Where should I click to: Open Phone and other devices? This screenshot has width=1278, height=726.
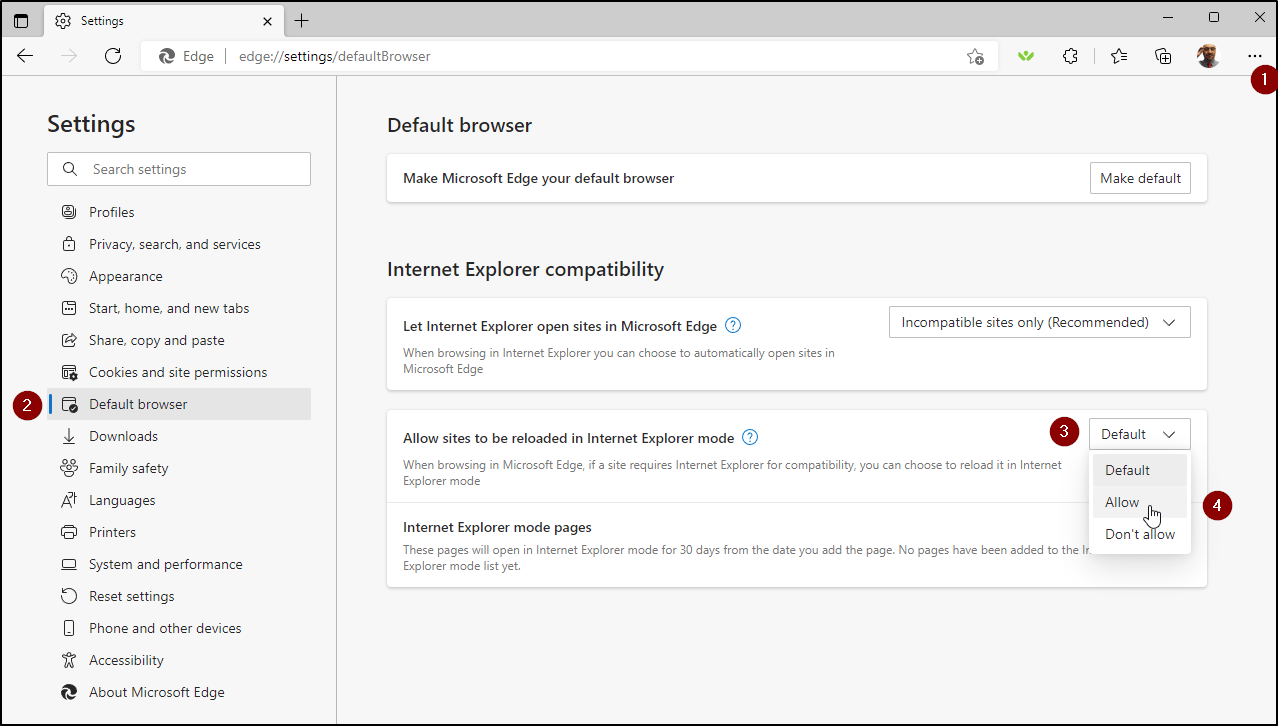point(179,628)
